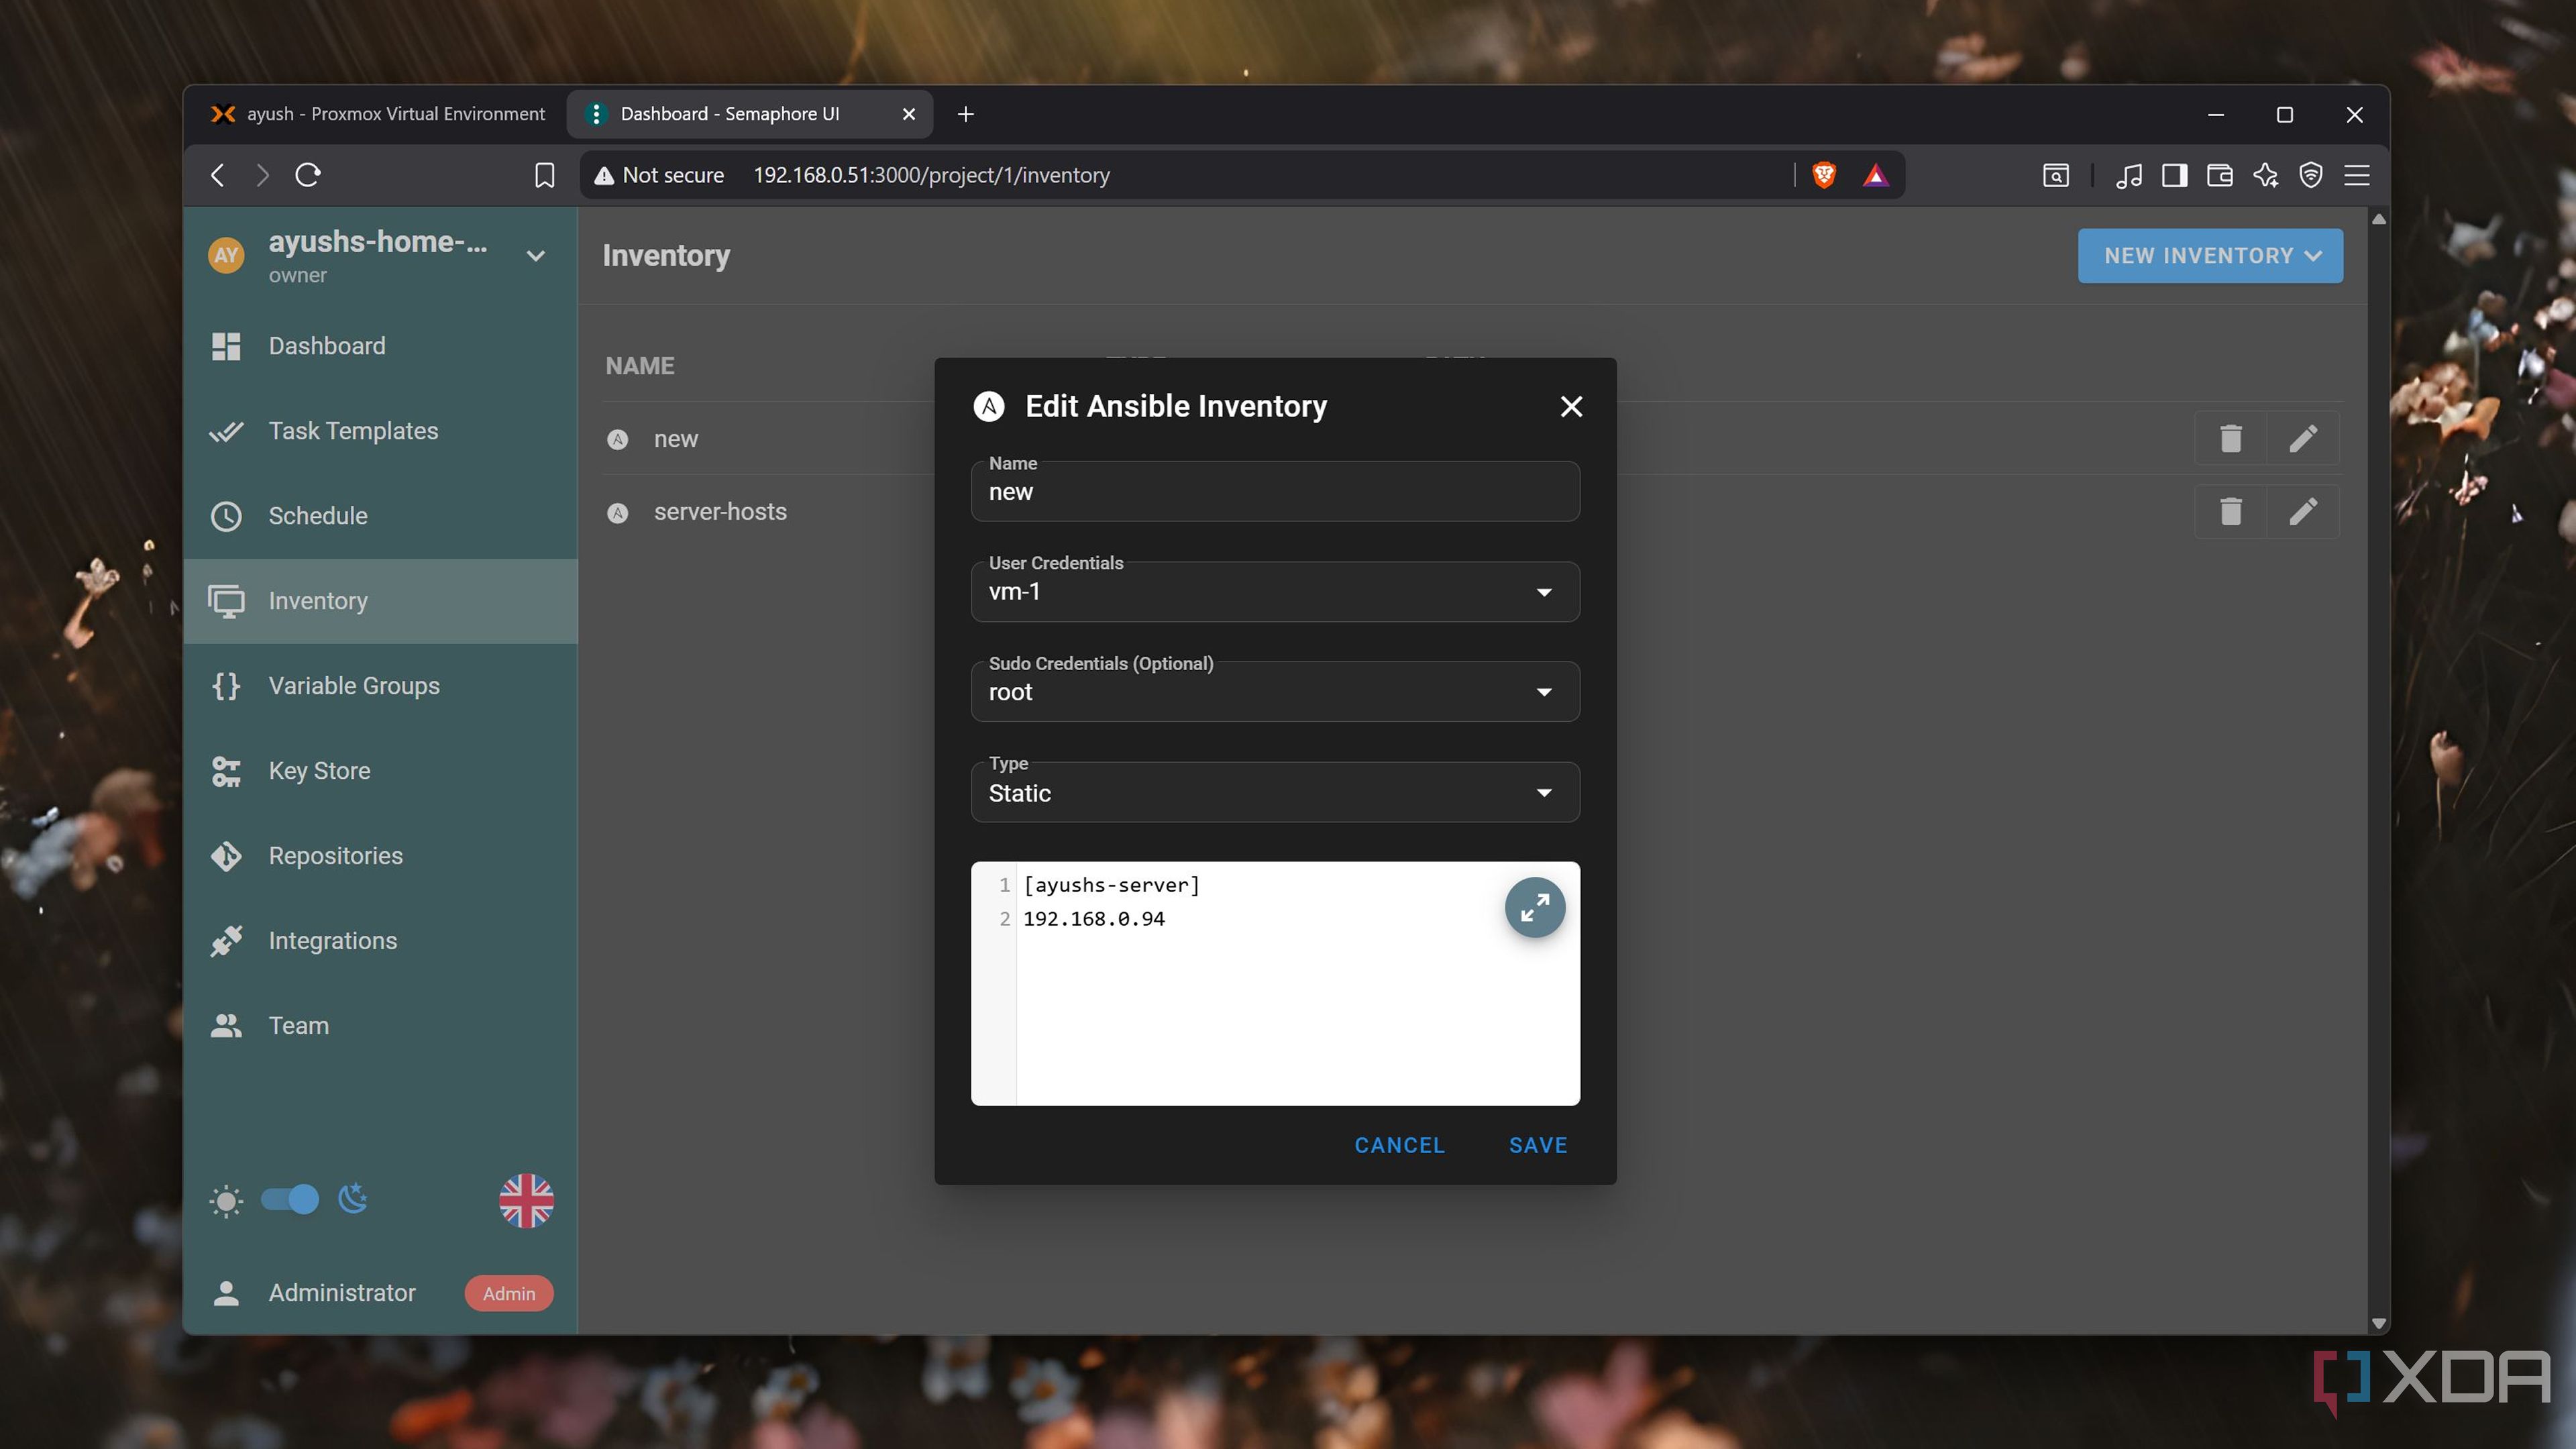The height and width of the screenshot is (1449, 2576).
Task: Reload the current page
Action: pos(308,175)
